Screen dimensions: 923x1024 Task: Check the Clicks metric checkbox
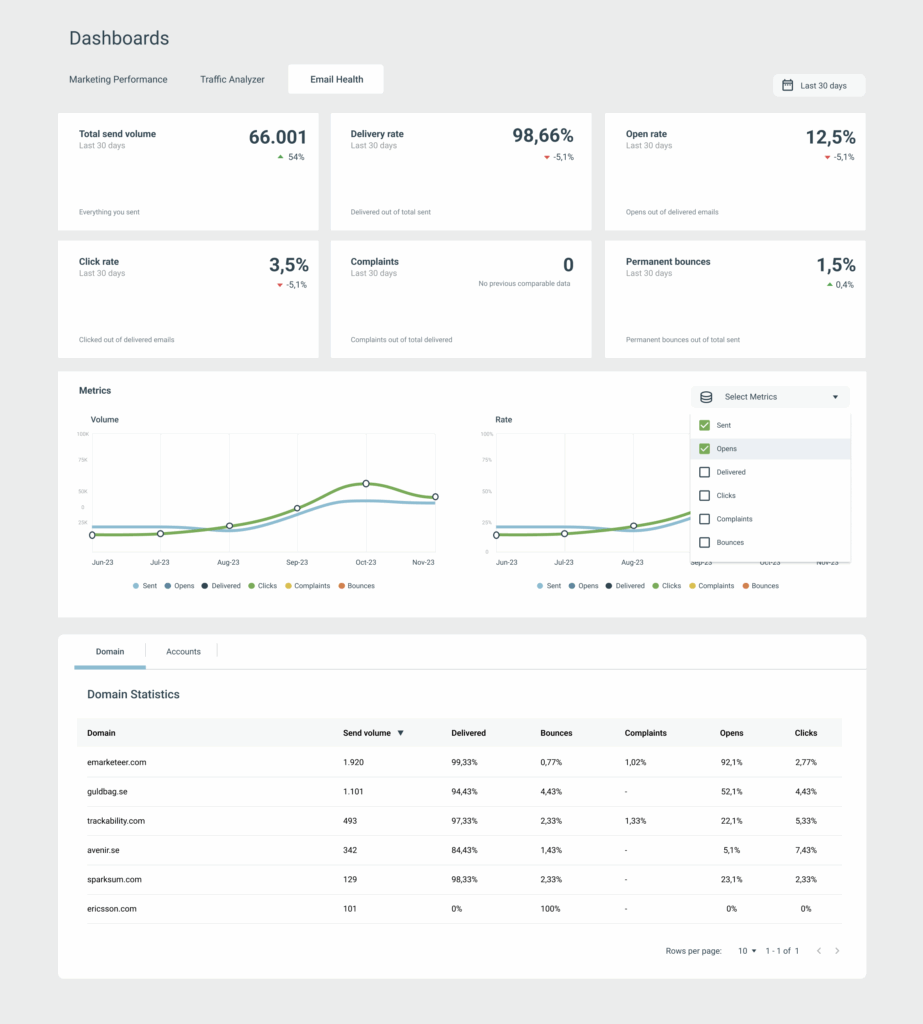pyautogui.click(x=704, y=495)
